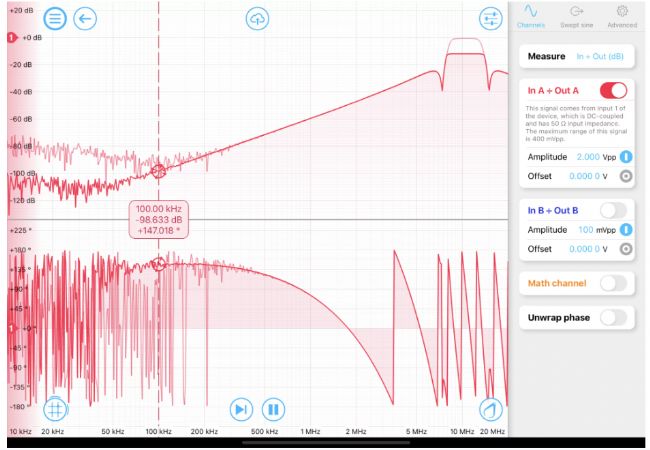The height and width of the screenshot is (450, 650).
Task: Open the hamburger main menu
Action: pos(55,18)
